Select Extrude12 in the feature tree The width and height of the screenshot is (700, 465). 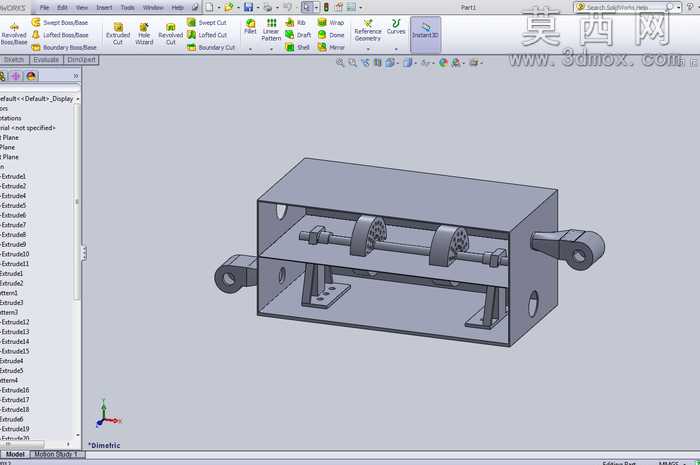tap(15, 322)
